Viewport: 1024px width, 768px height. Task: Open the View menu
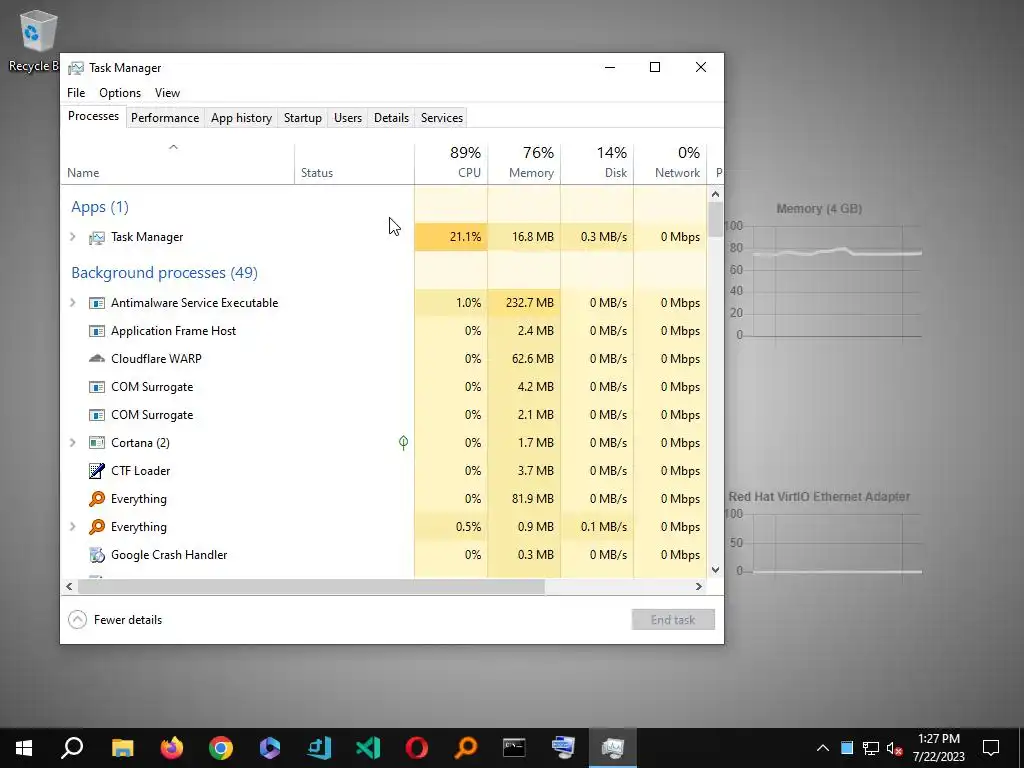167,93
